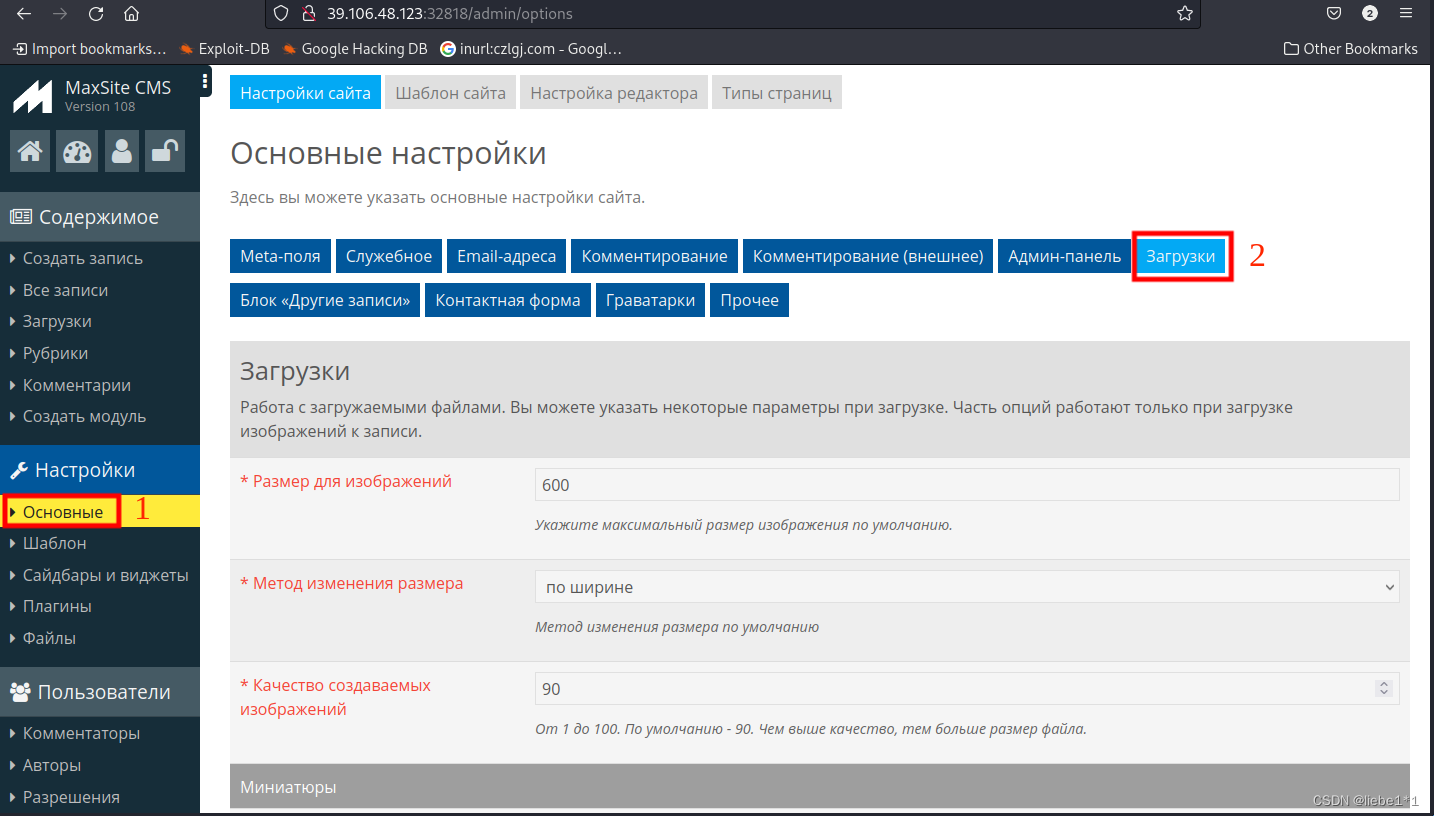
Task: Switch to Шаблон сайта tab
Action: [x=450, y=93]
